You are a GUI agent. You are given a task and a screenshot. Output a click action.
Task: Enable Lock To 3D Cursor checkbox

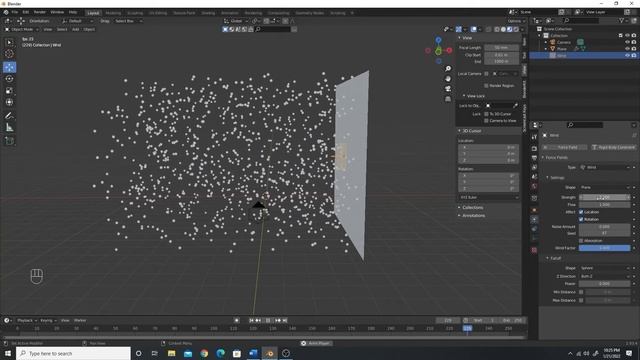tap(486, 114)
